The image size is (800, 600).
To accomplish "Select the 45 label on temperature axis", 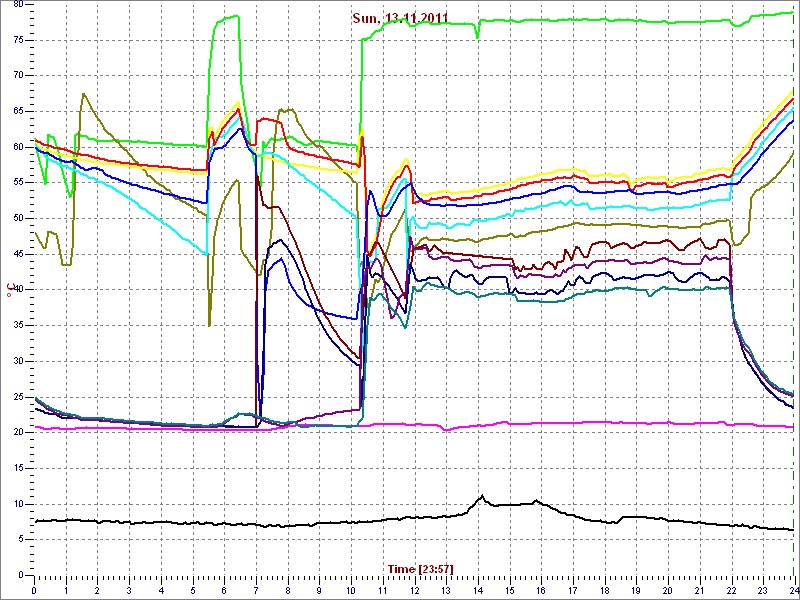I will click(16, 254).
